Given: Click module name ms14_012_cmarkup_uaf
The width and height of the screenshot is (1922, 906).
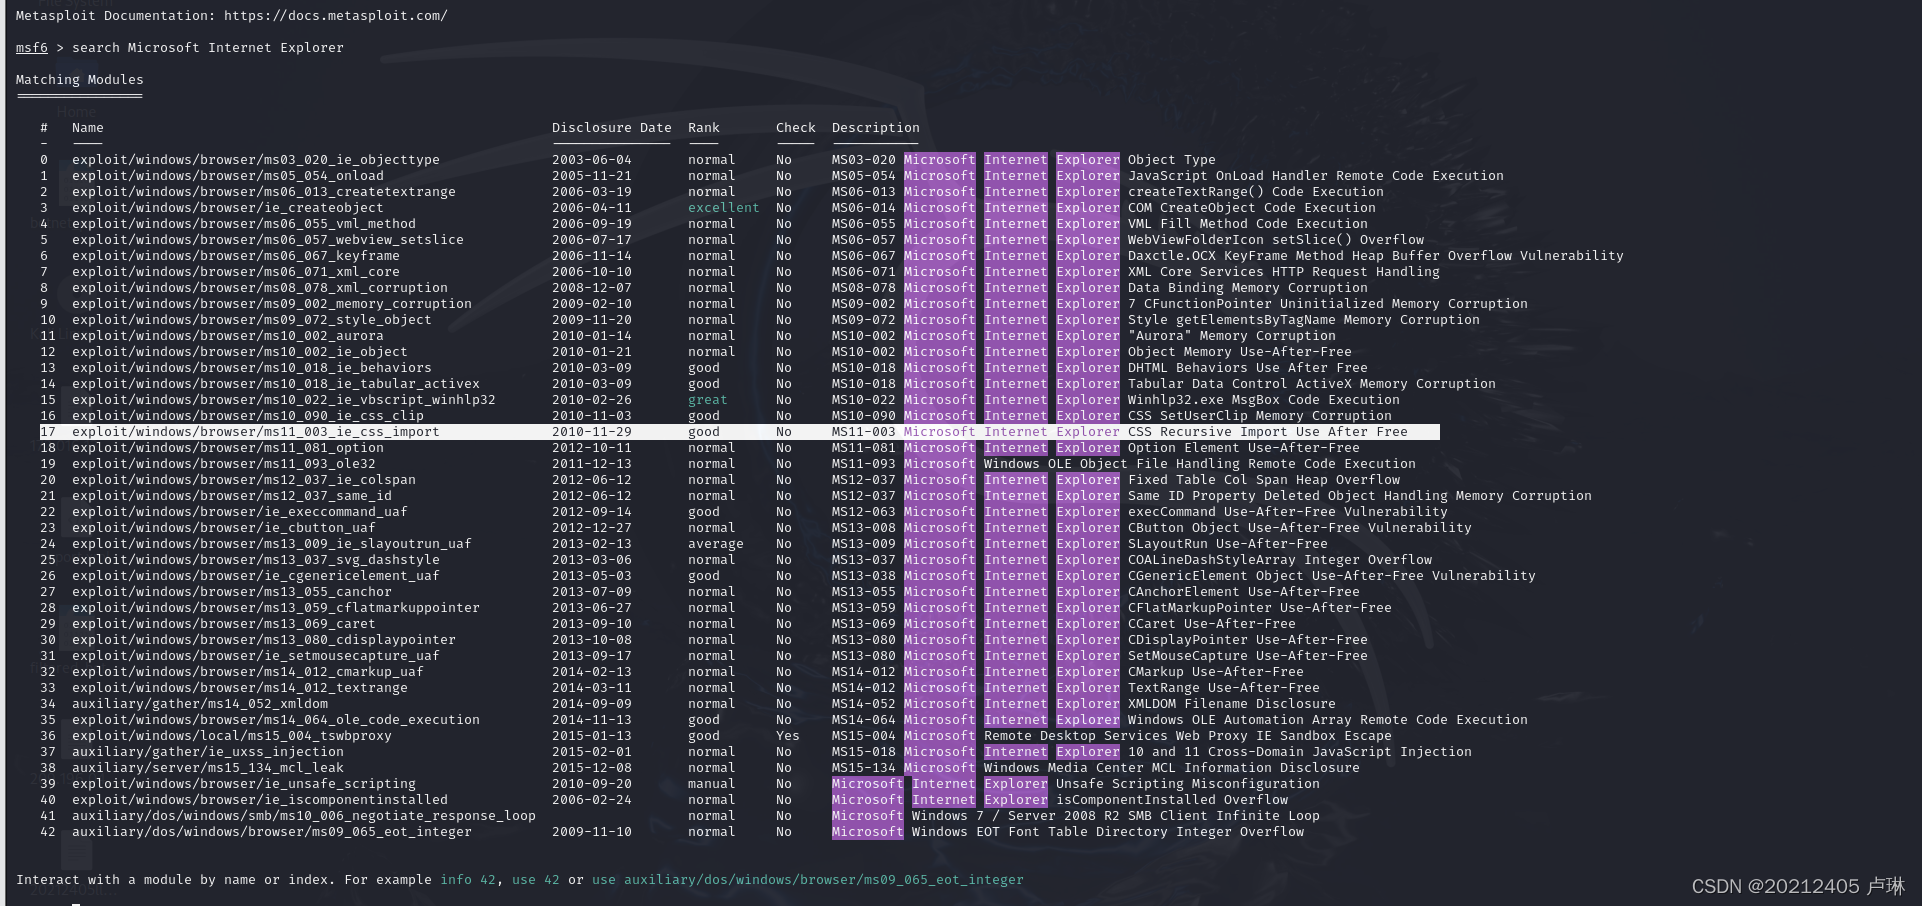Looking at the screenshot, I should 248,672.
